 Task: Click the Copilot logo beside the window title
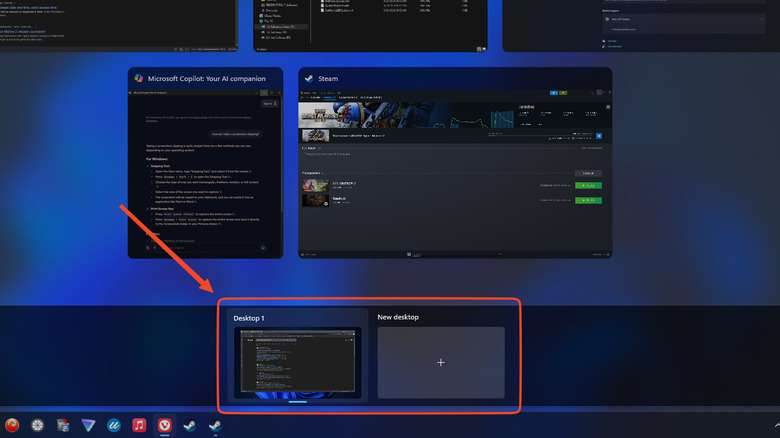tap(137, 78)
